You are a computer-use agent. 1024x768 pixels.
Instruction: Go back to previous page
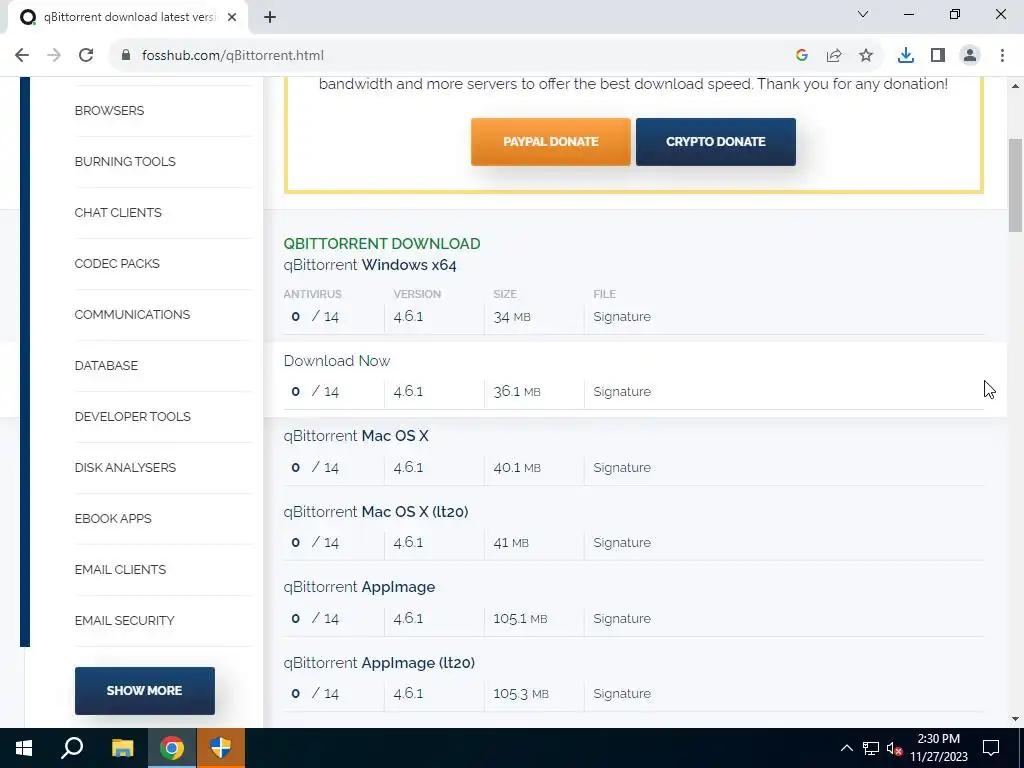[22, 56]
